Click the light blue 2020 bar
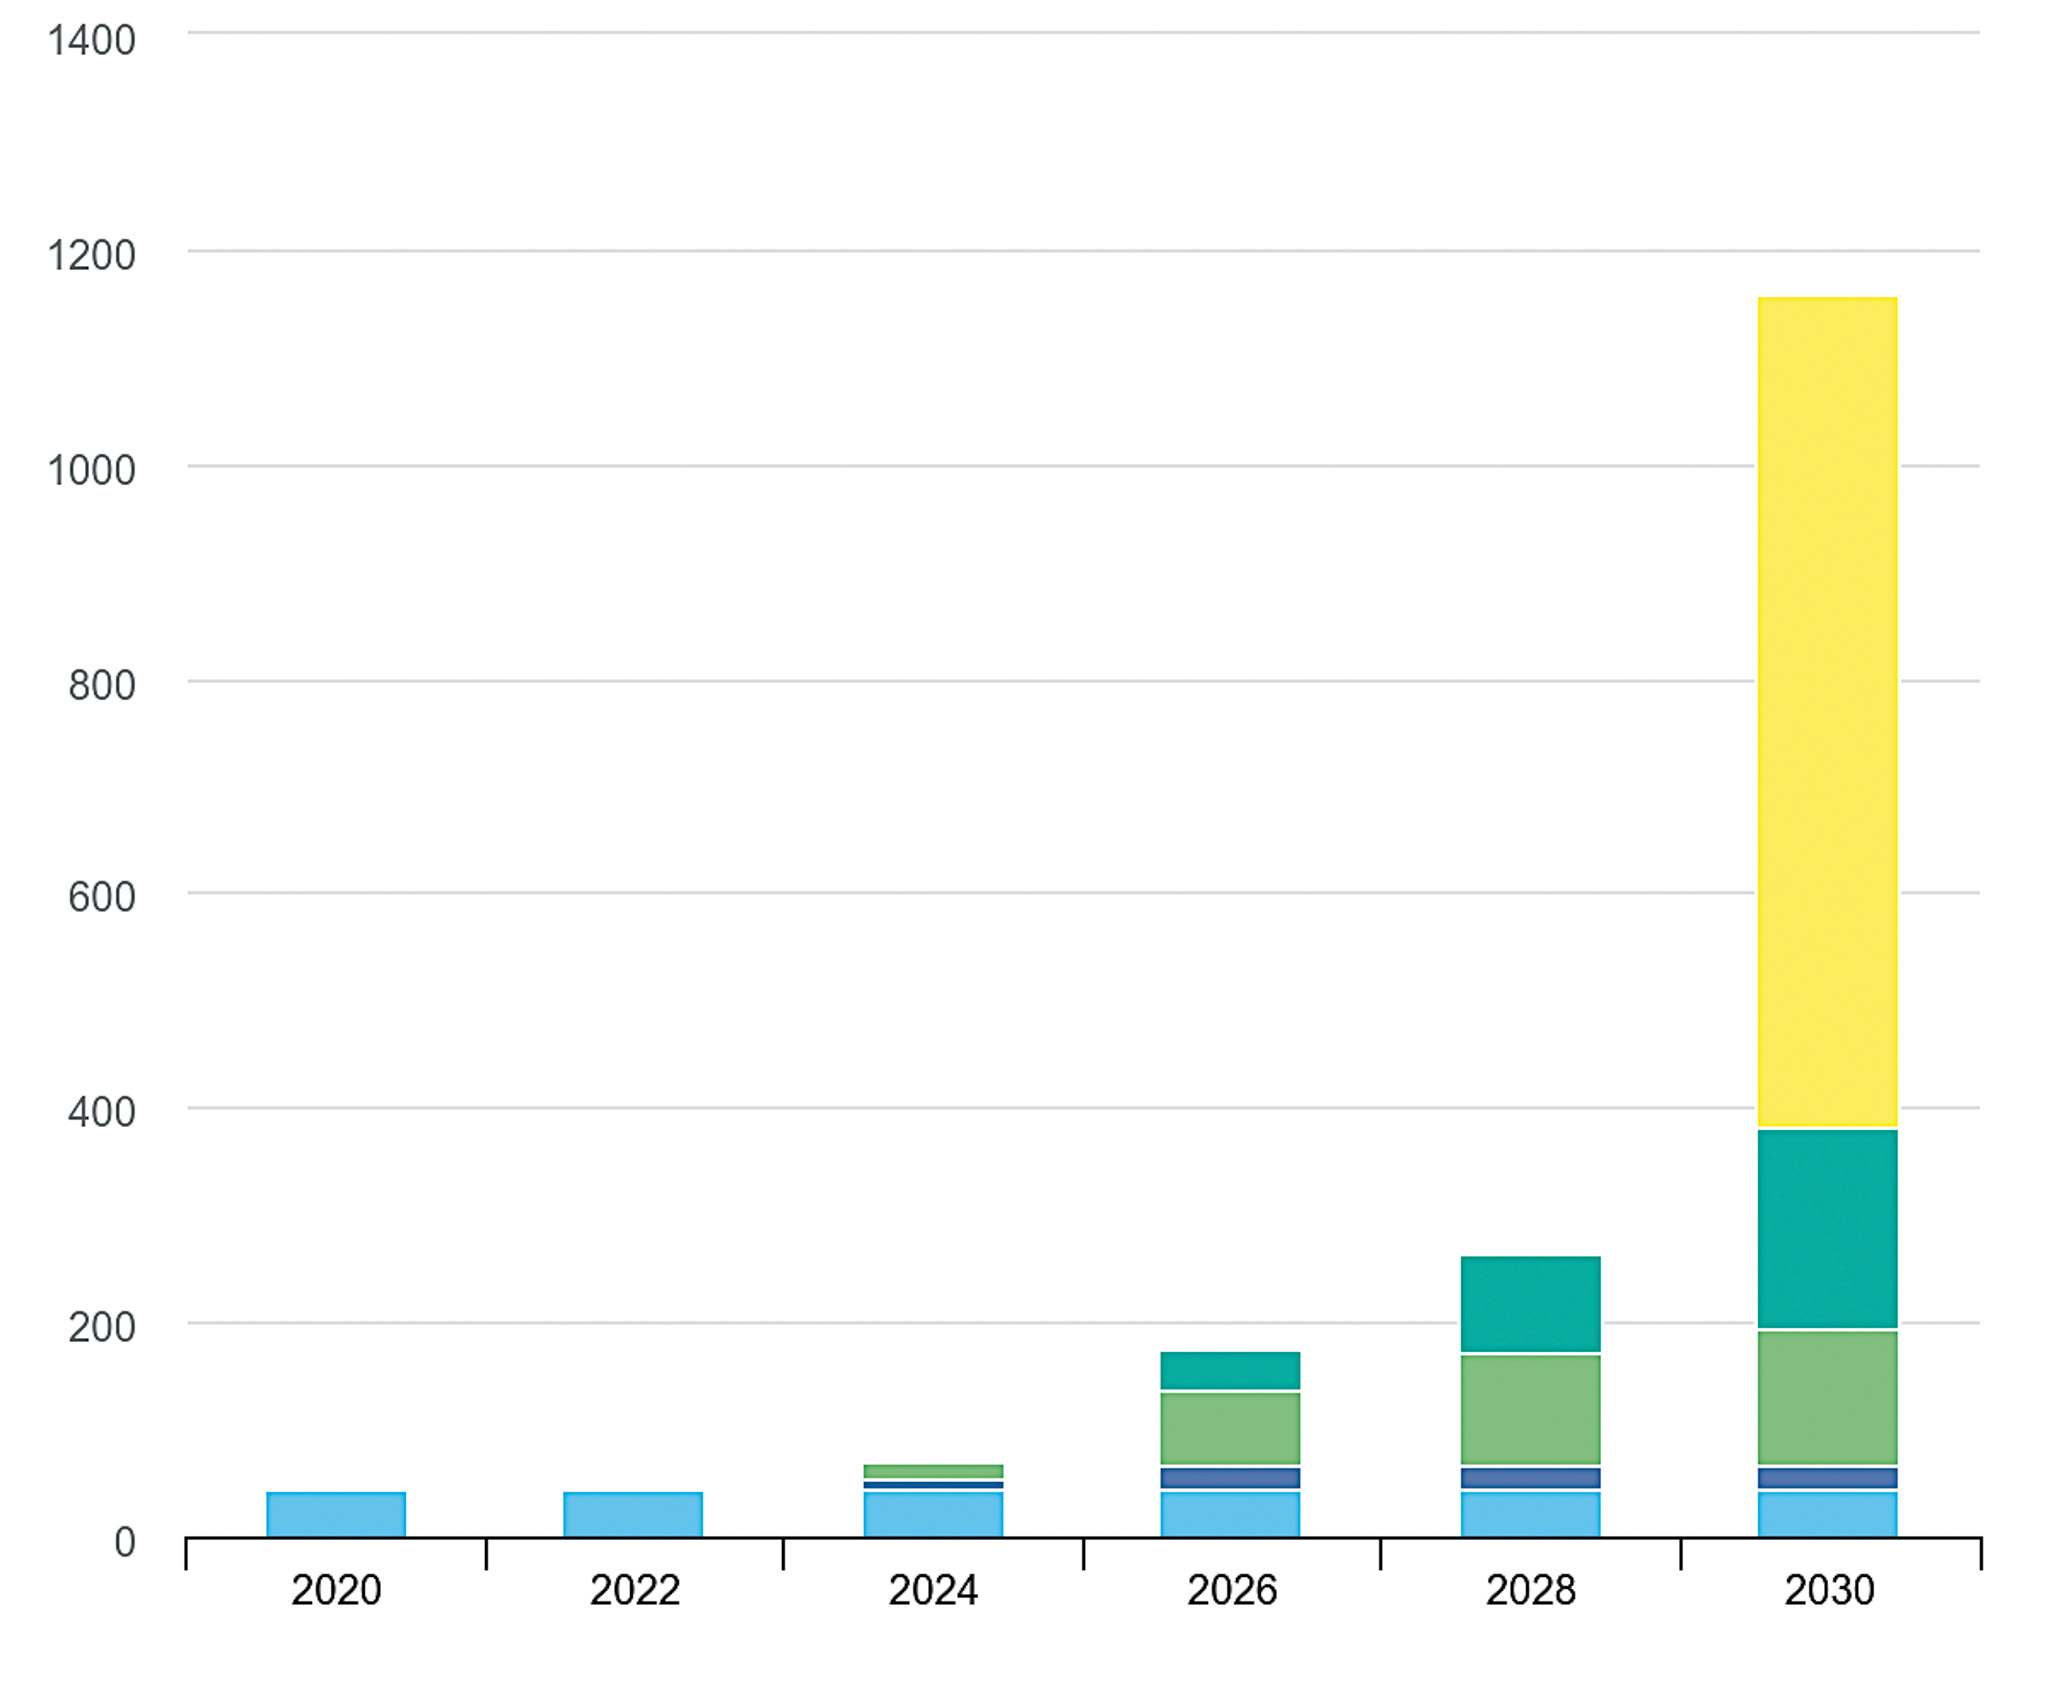The width and height of the screenshot is (2048, 1707). (x=336, y=1514)
